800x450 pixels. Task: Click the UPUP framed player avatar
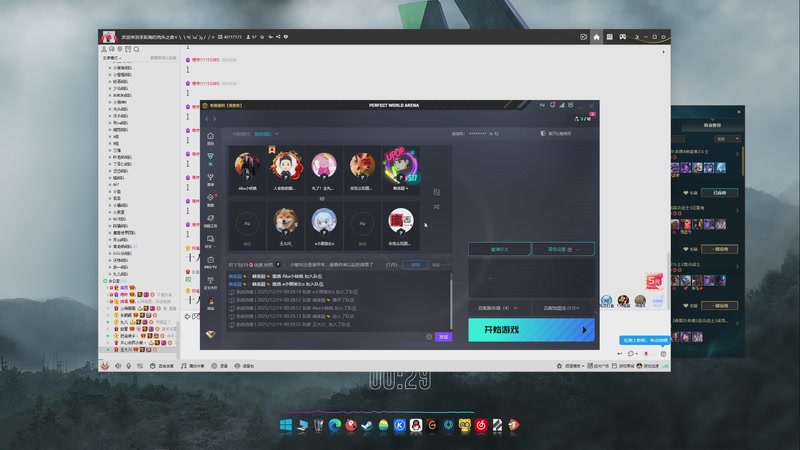(401, 166)
